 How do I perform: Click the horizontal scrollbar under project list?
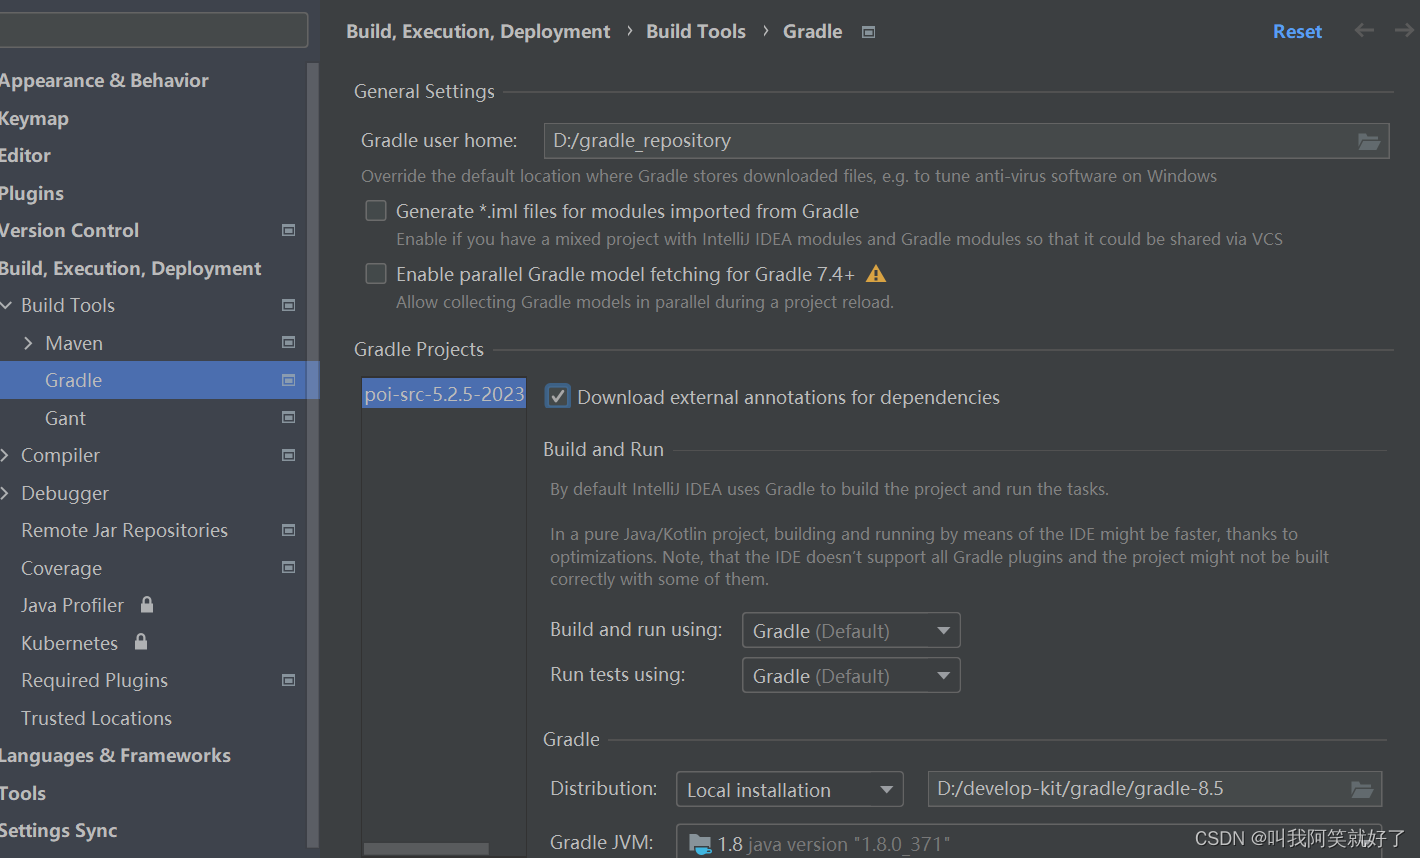point(426,848)
